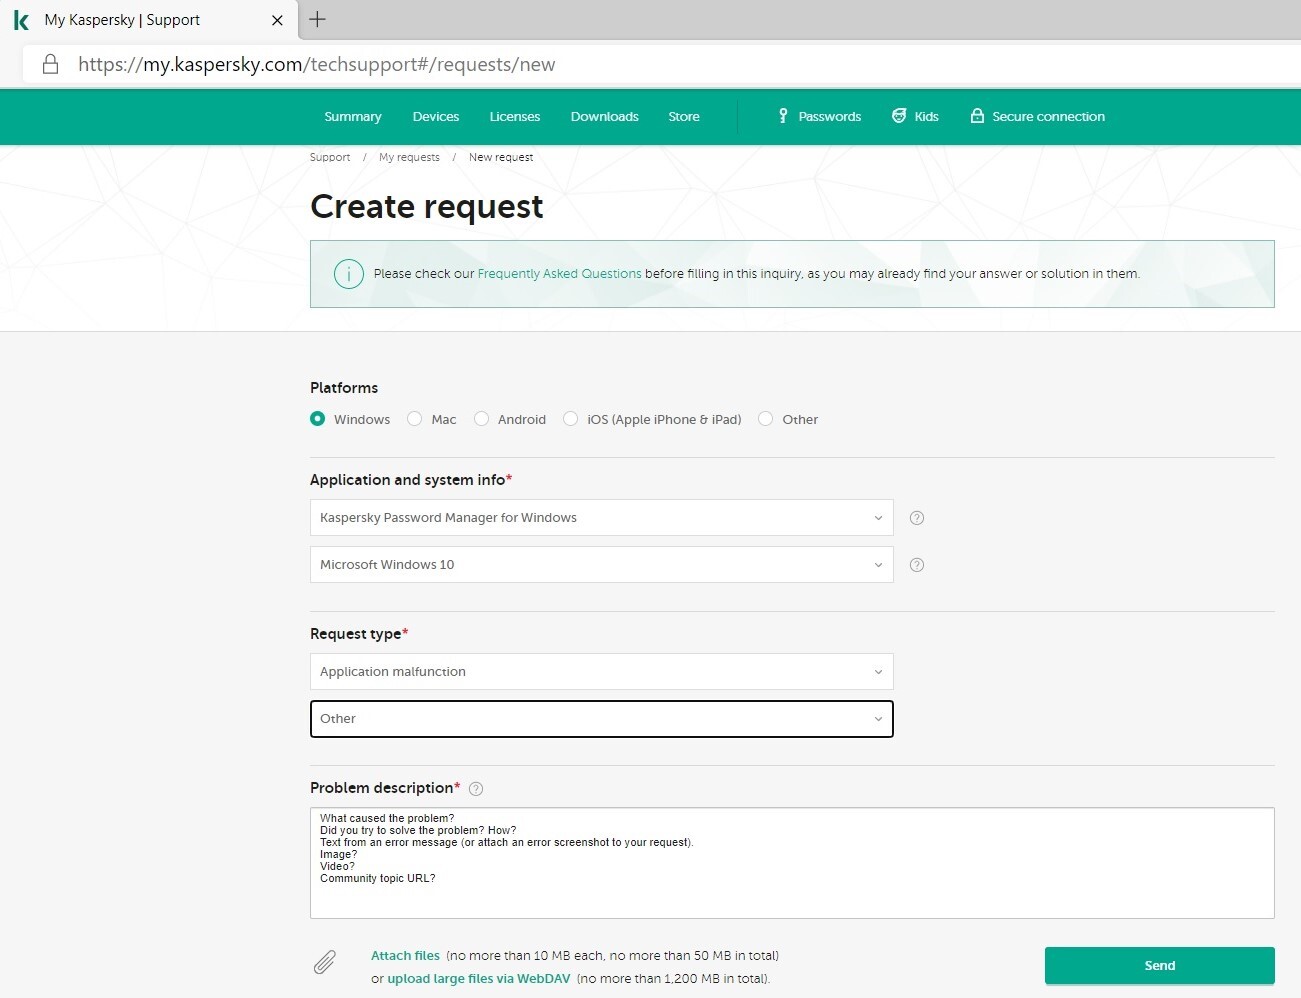Click the Kids mask icon

click(x=899, y=116)
